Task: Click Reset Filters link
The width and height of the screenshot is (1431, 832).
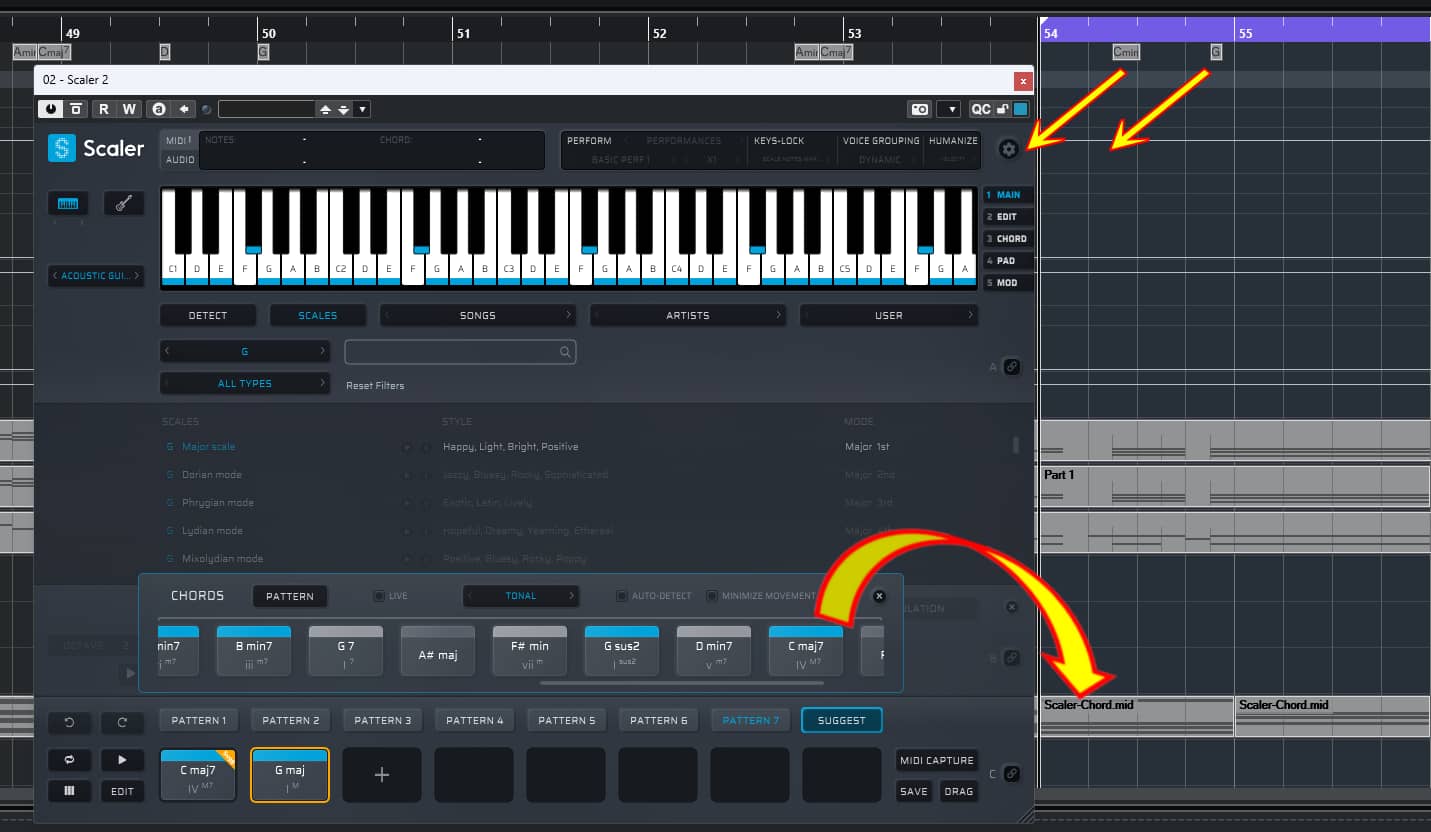Action: click(375, 385)
